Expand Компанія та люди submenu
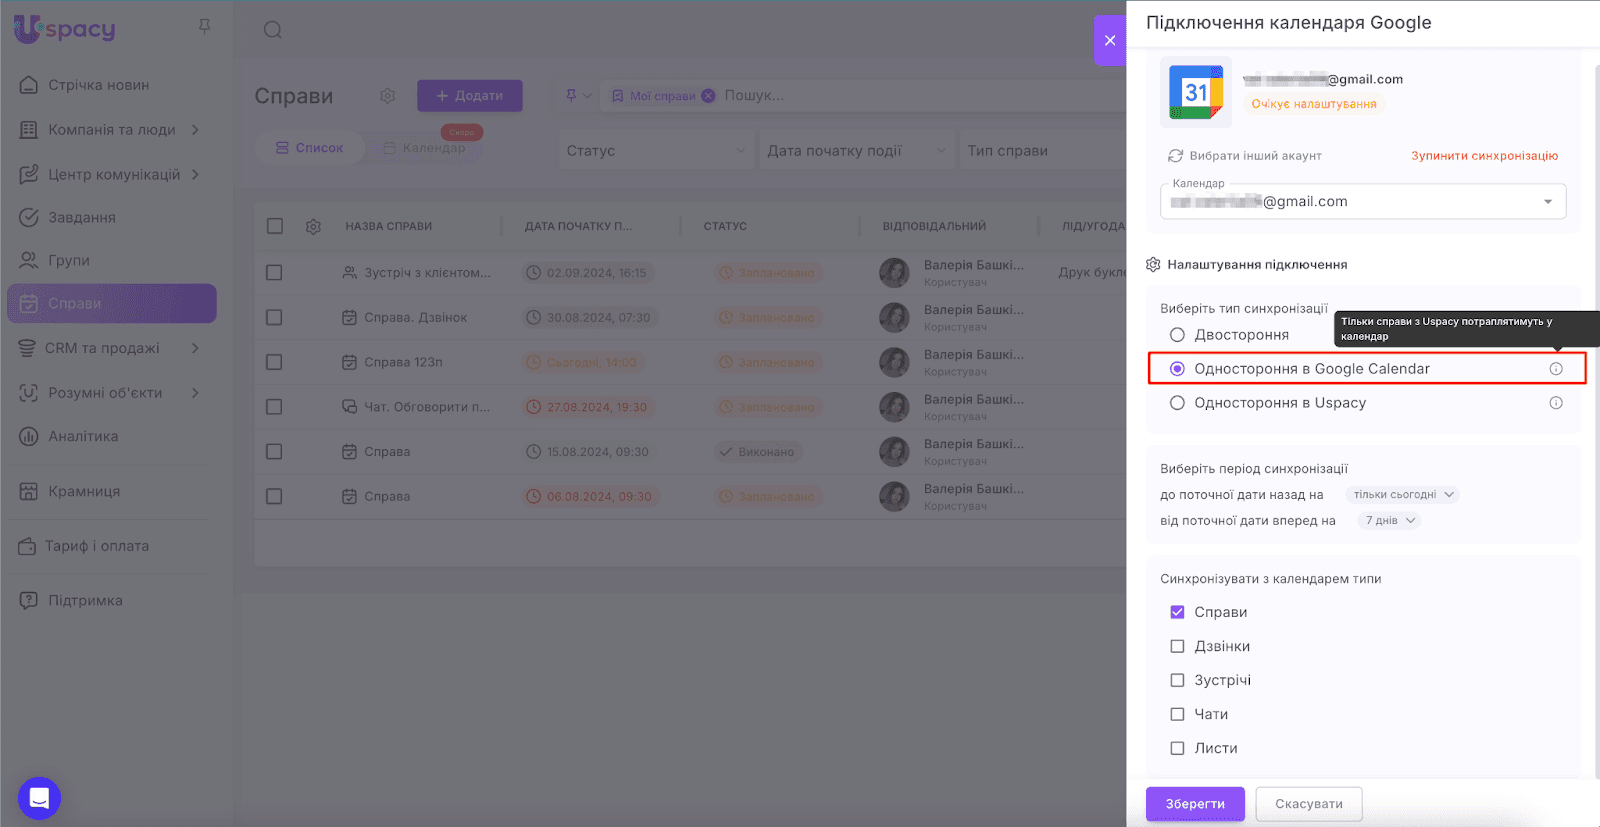This screenshot has width=1600, height=827. tap(195, 130)
